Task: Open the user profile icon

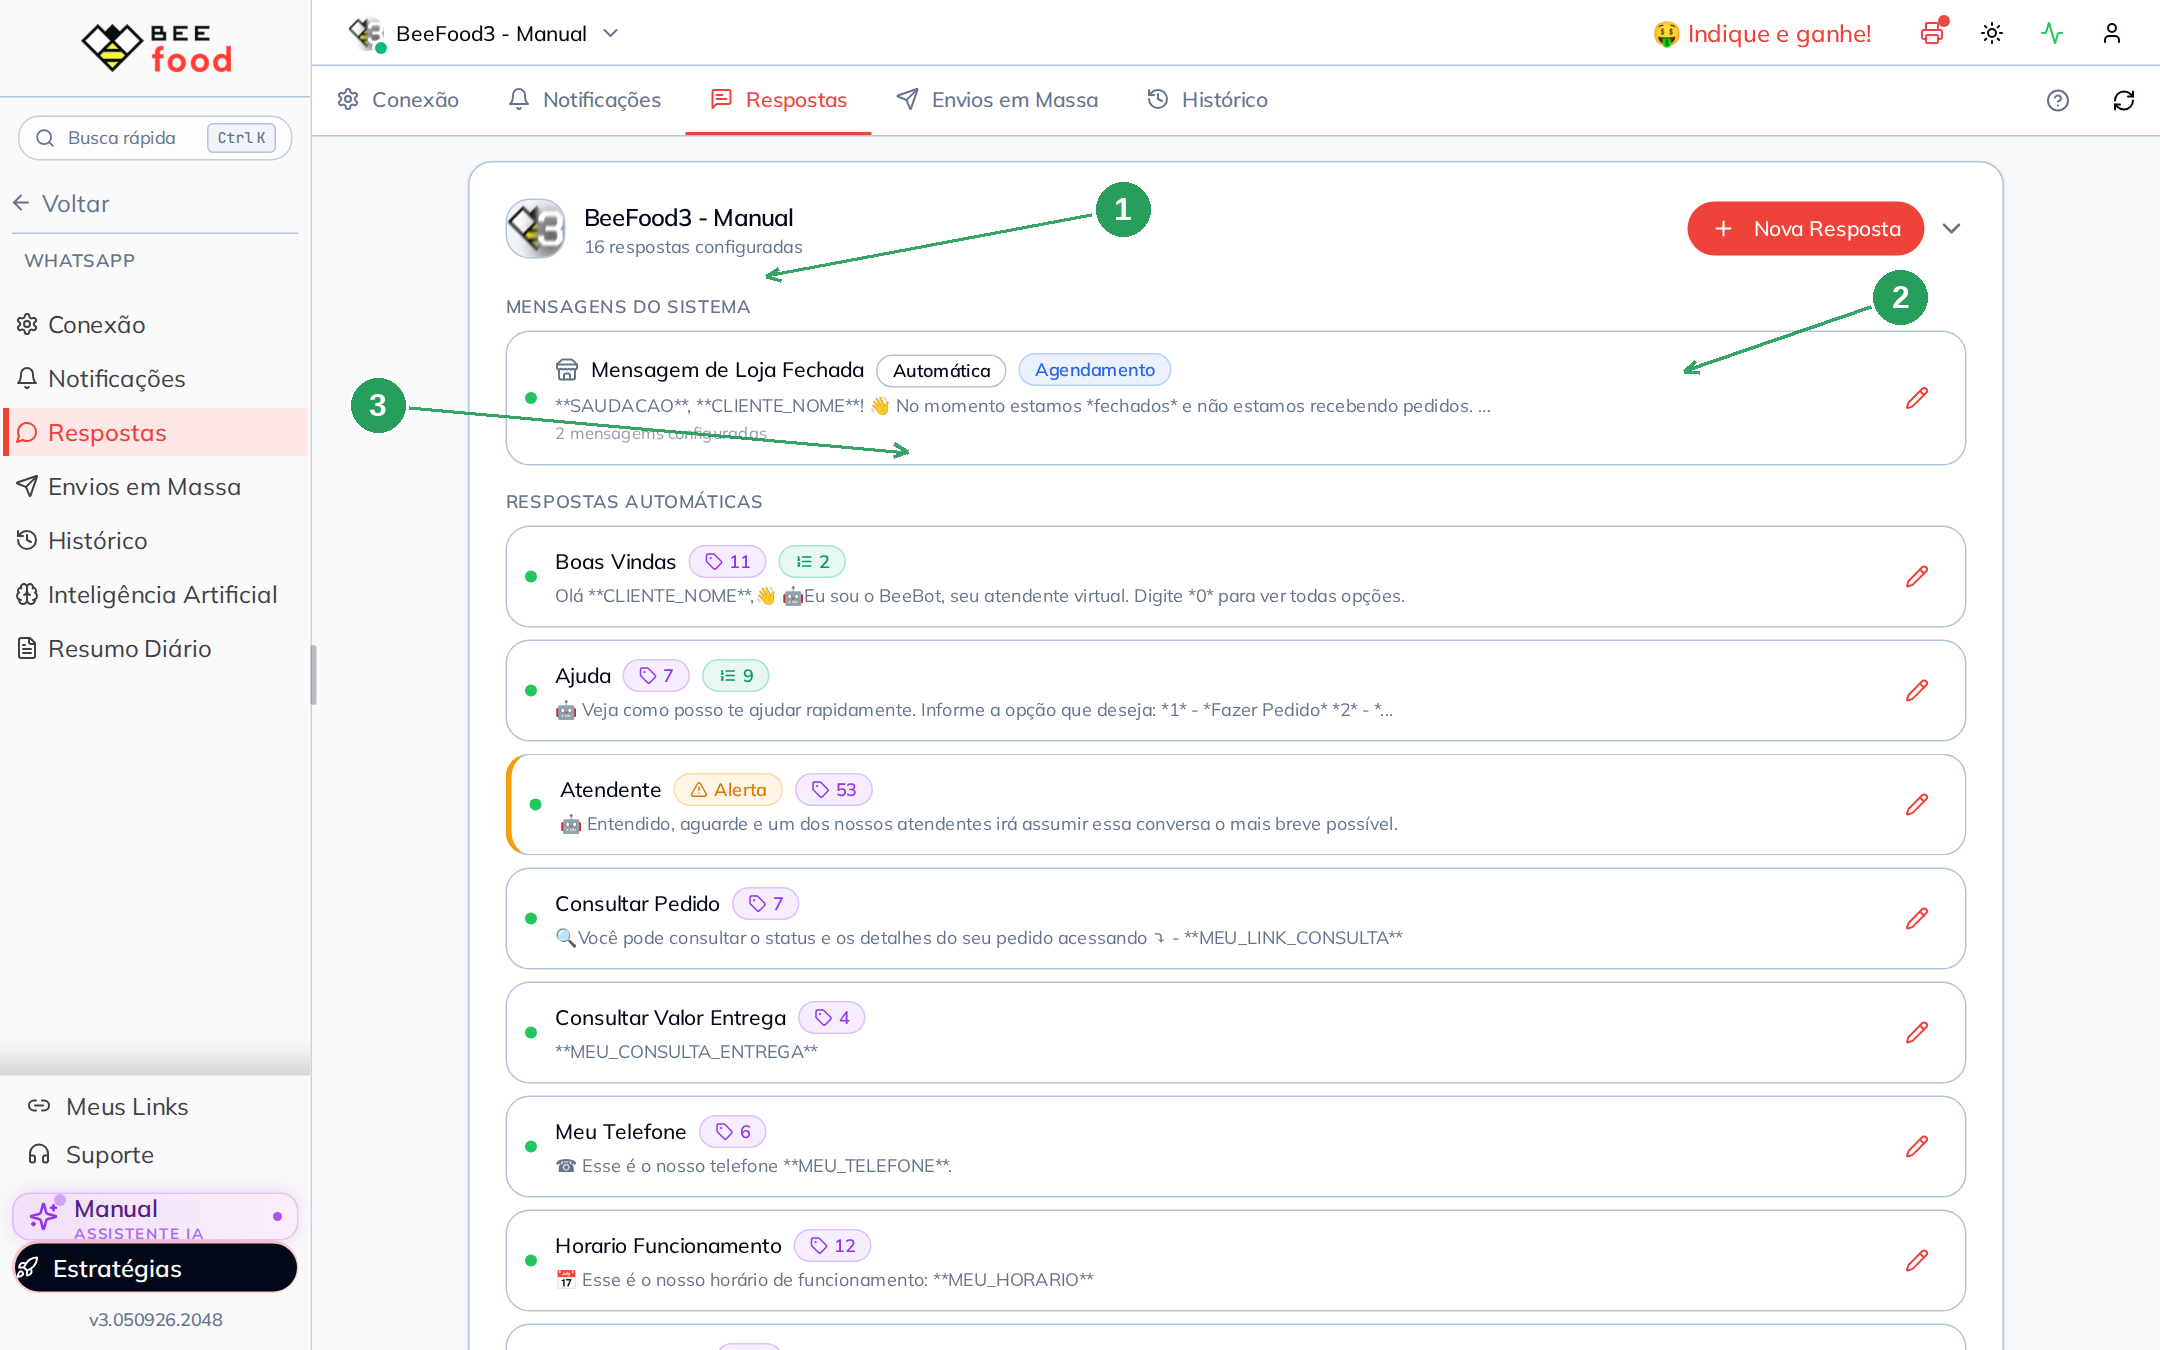Action: 2112,33
